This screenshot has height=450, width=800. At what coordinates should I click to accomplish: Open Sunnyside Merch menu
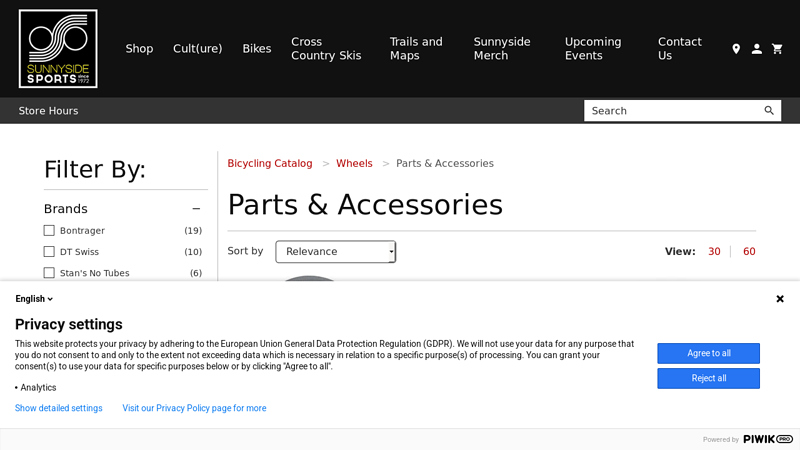coord(502,48)
